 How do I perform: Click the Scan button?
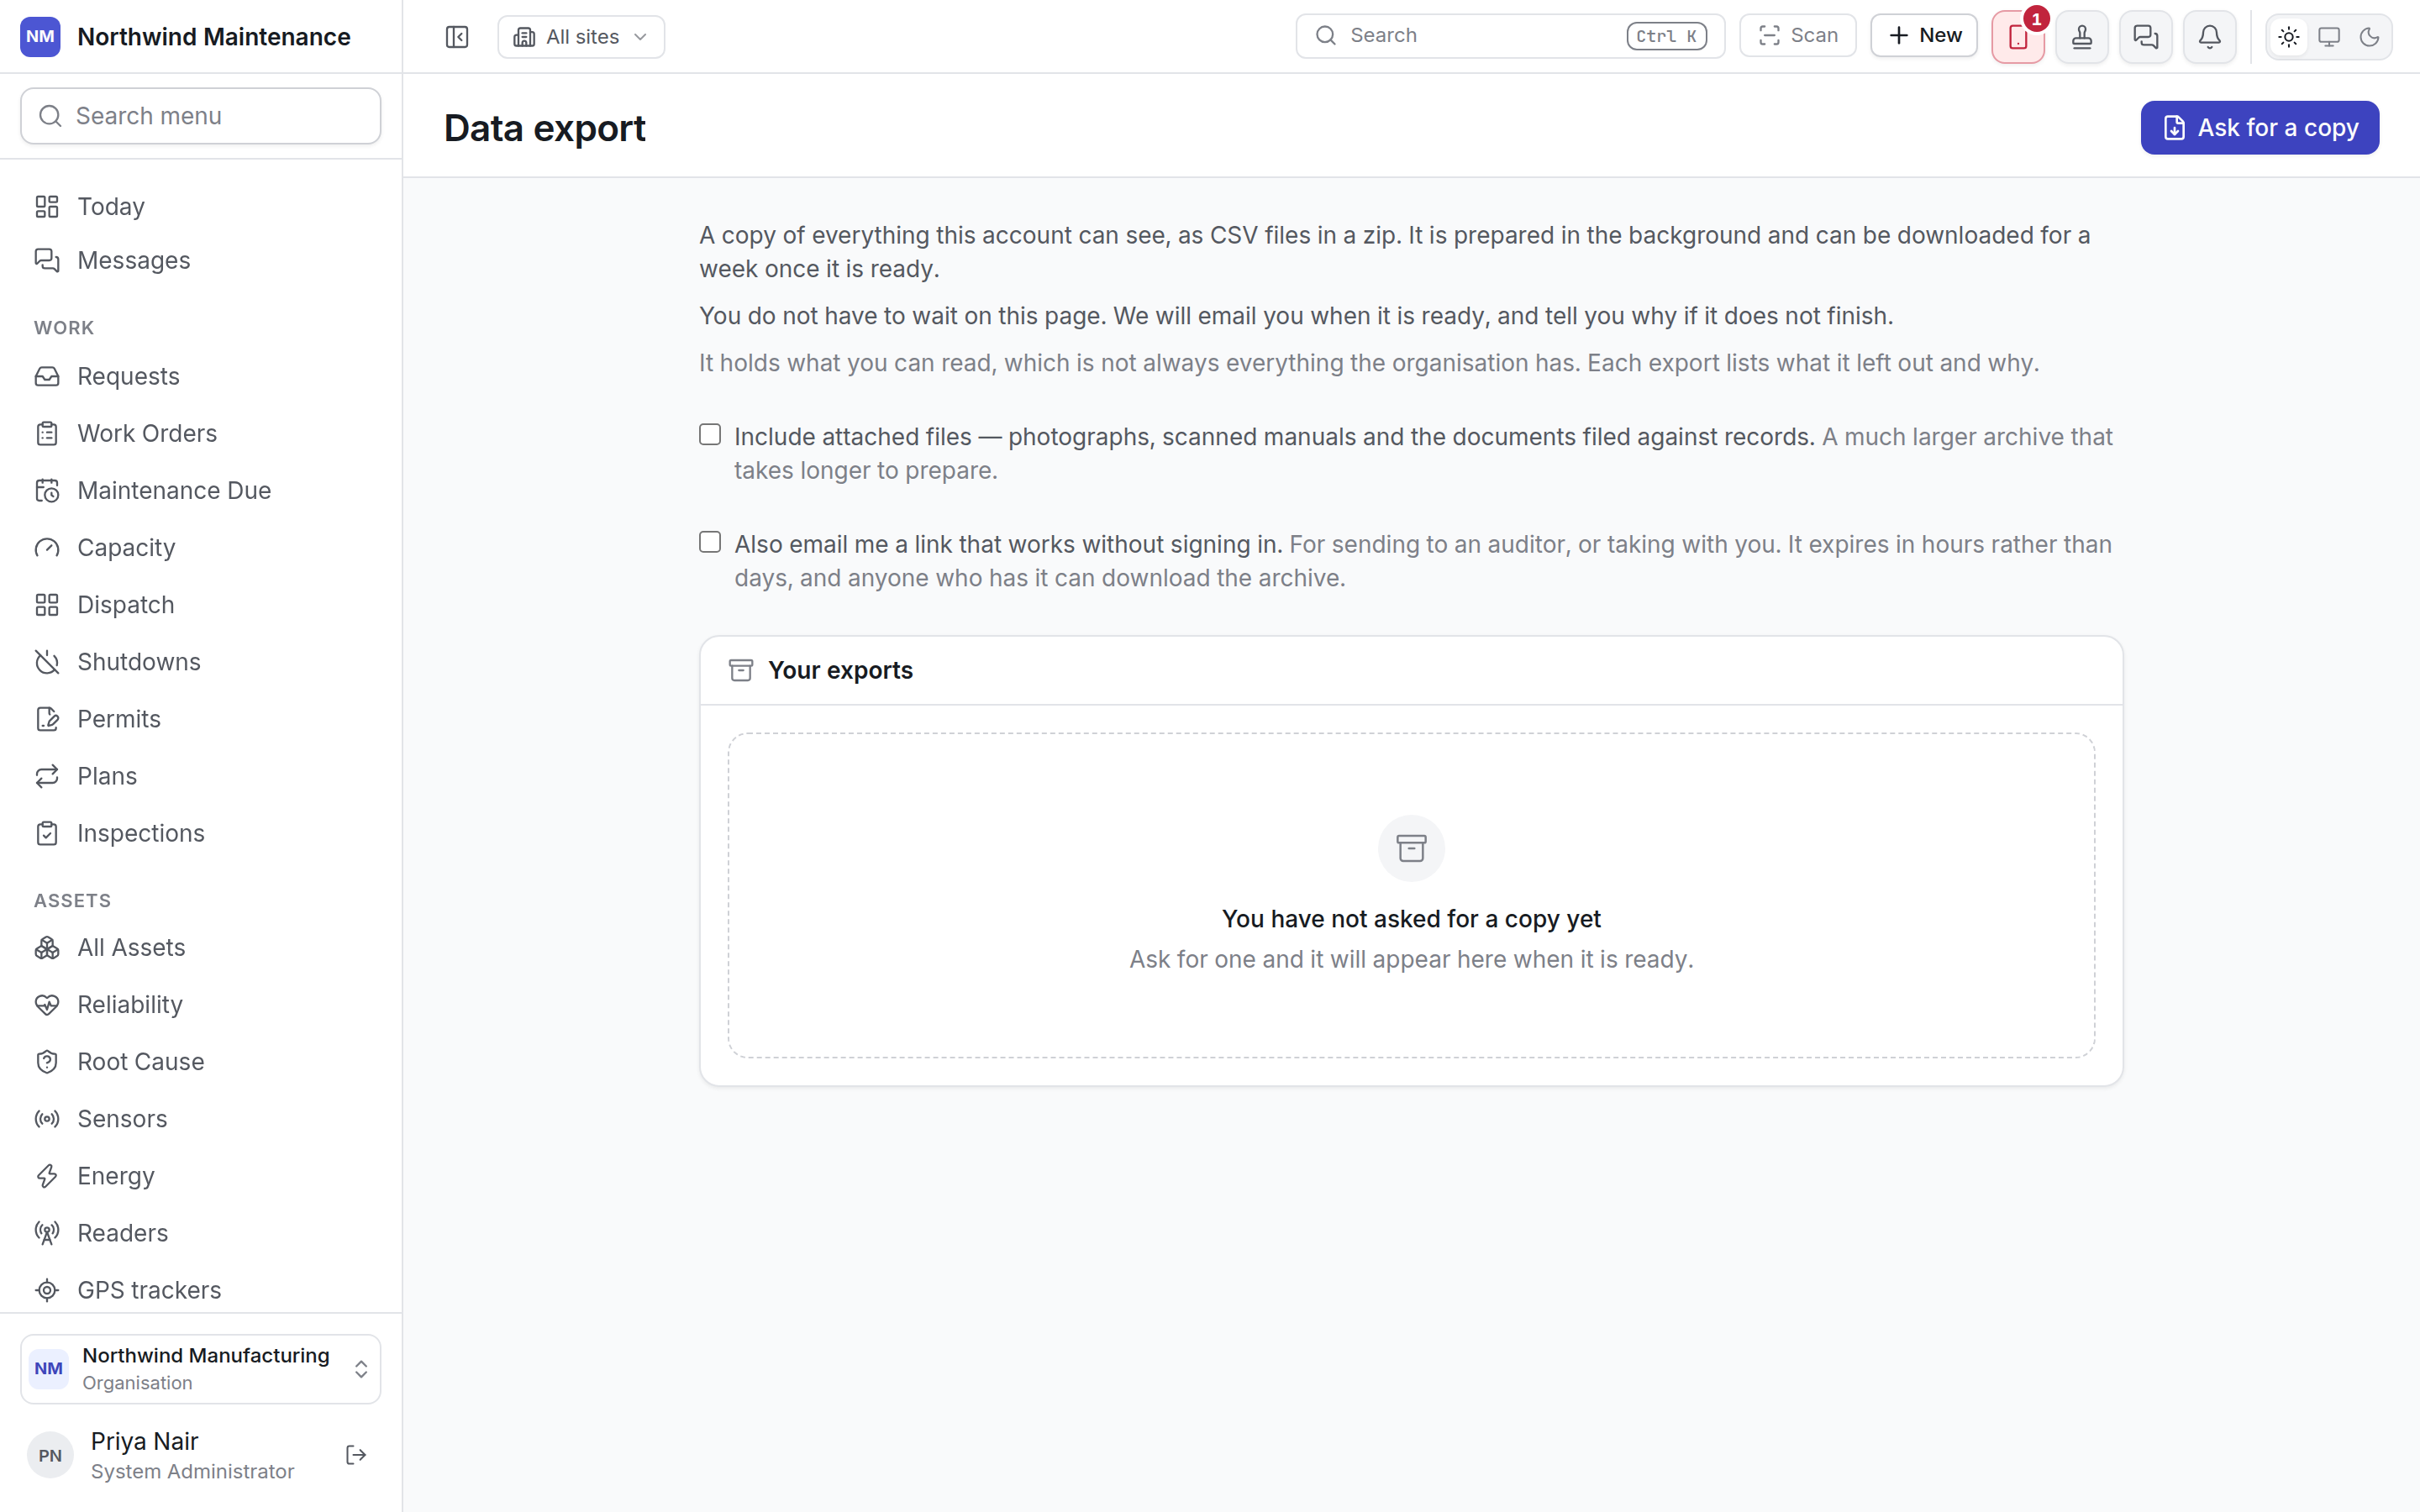pos(1798,36)
